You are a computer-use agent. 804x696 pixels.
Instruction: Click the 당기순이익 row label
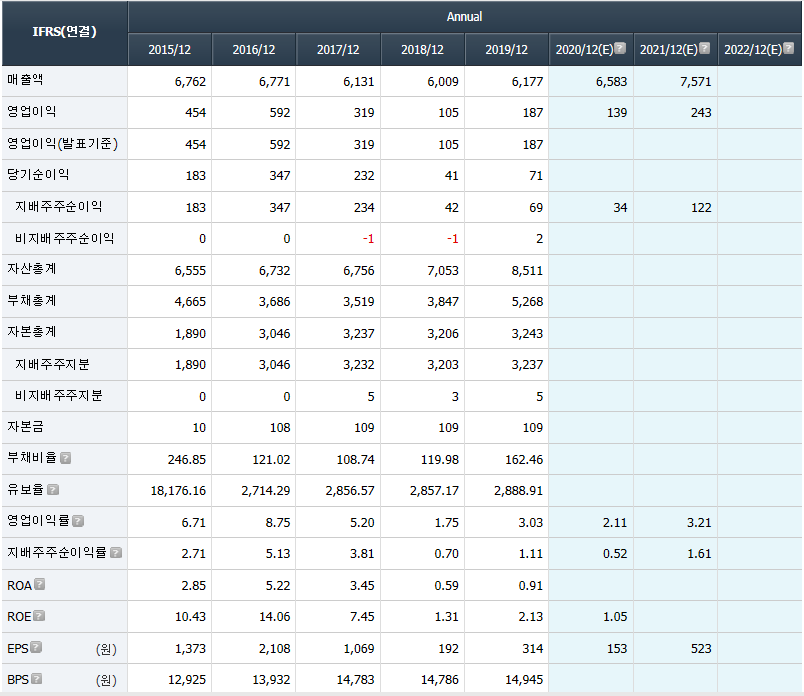point(38,175)
